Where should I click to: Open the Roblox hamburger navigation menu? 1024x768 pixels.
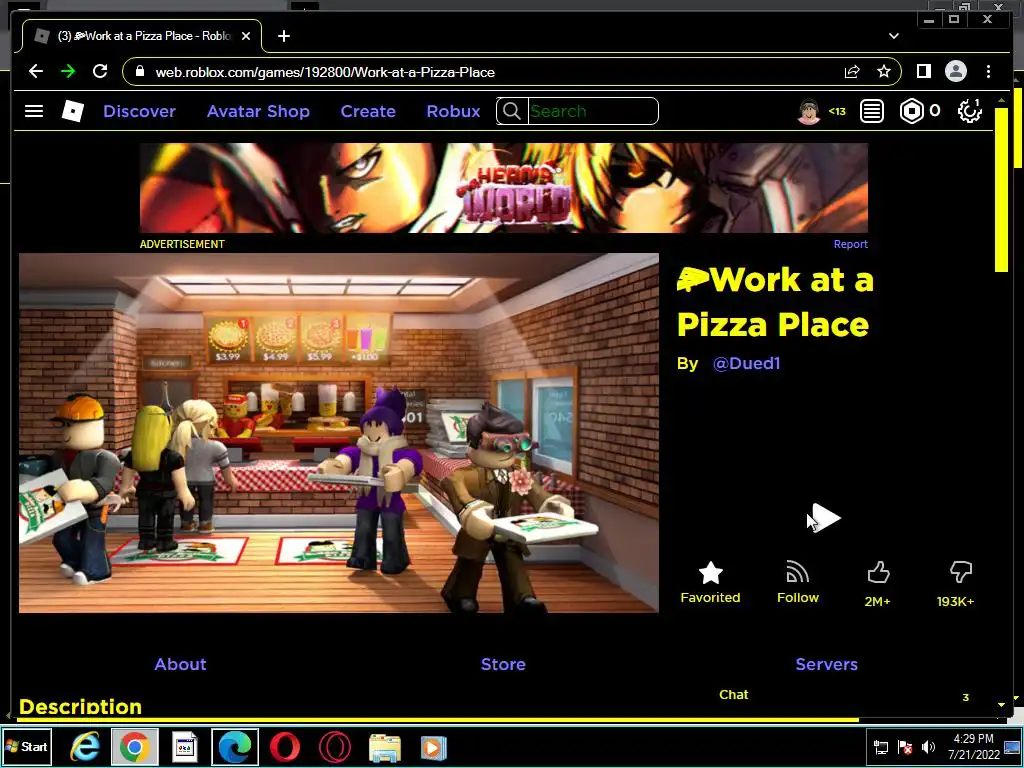click(x=34, y=111)
